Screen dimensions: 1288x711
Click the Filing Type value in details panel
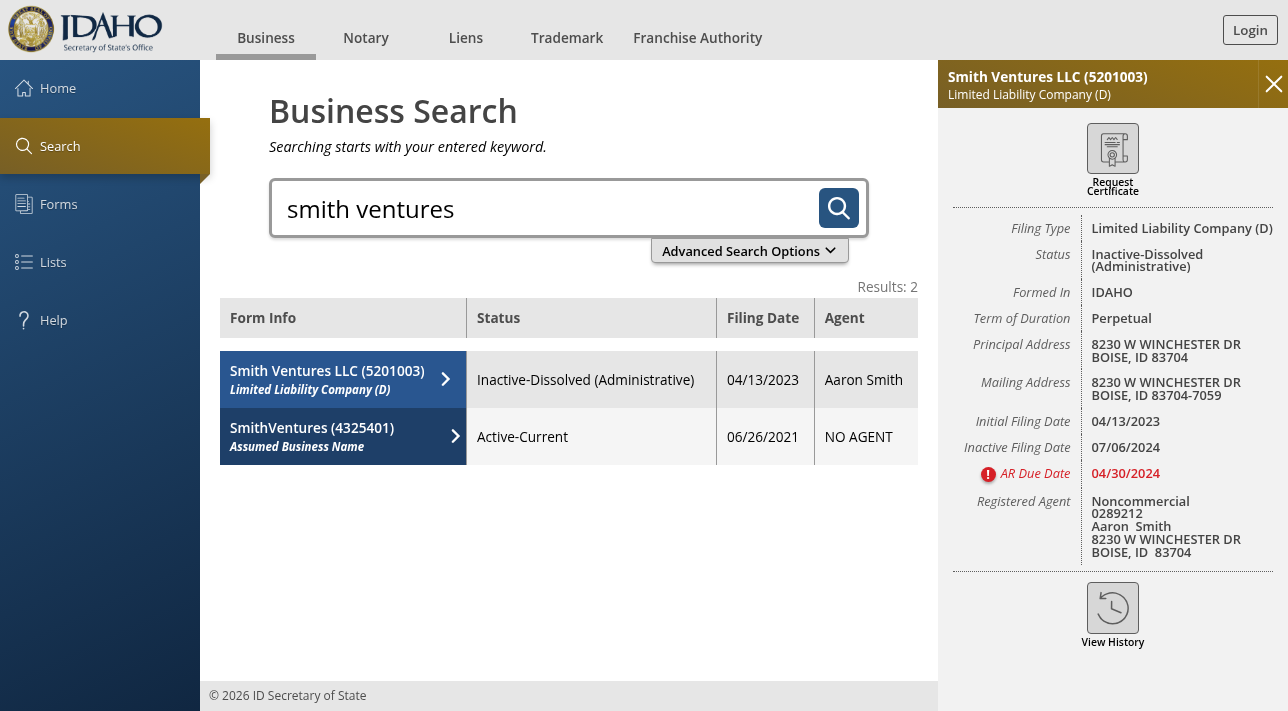(x=1182, y=229)
